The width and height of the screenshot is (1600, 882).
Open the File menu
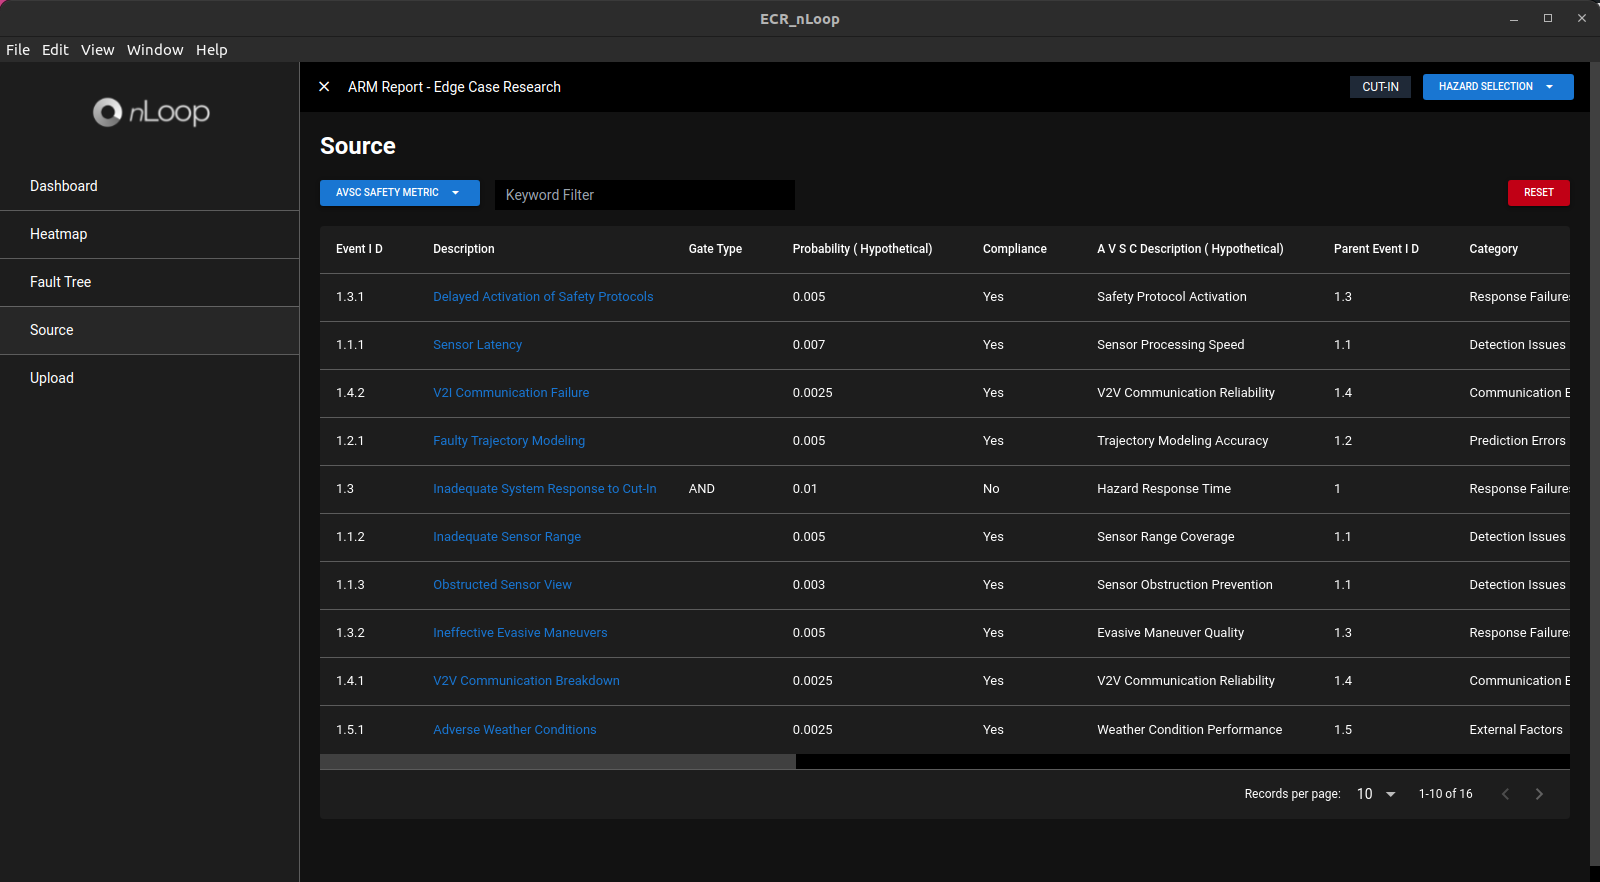18,50
